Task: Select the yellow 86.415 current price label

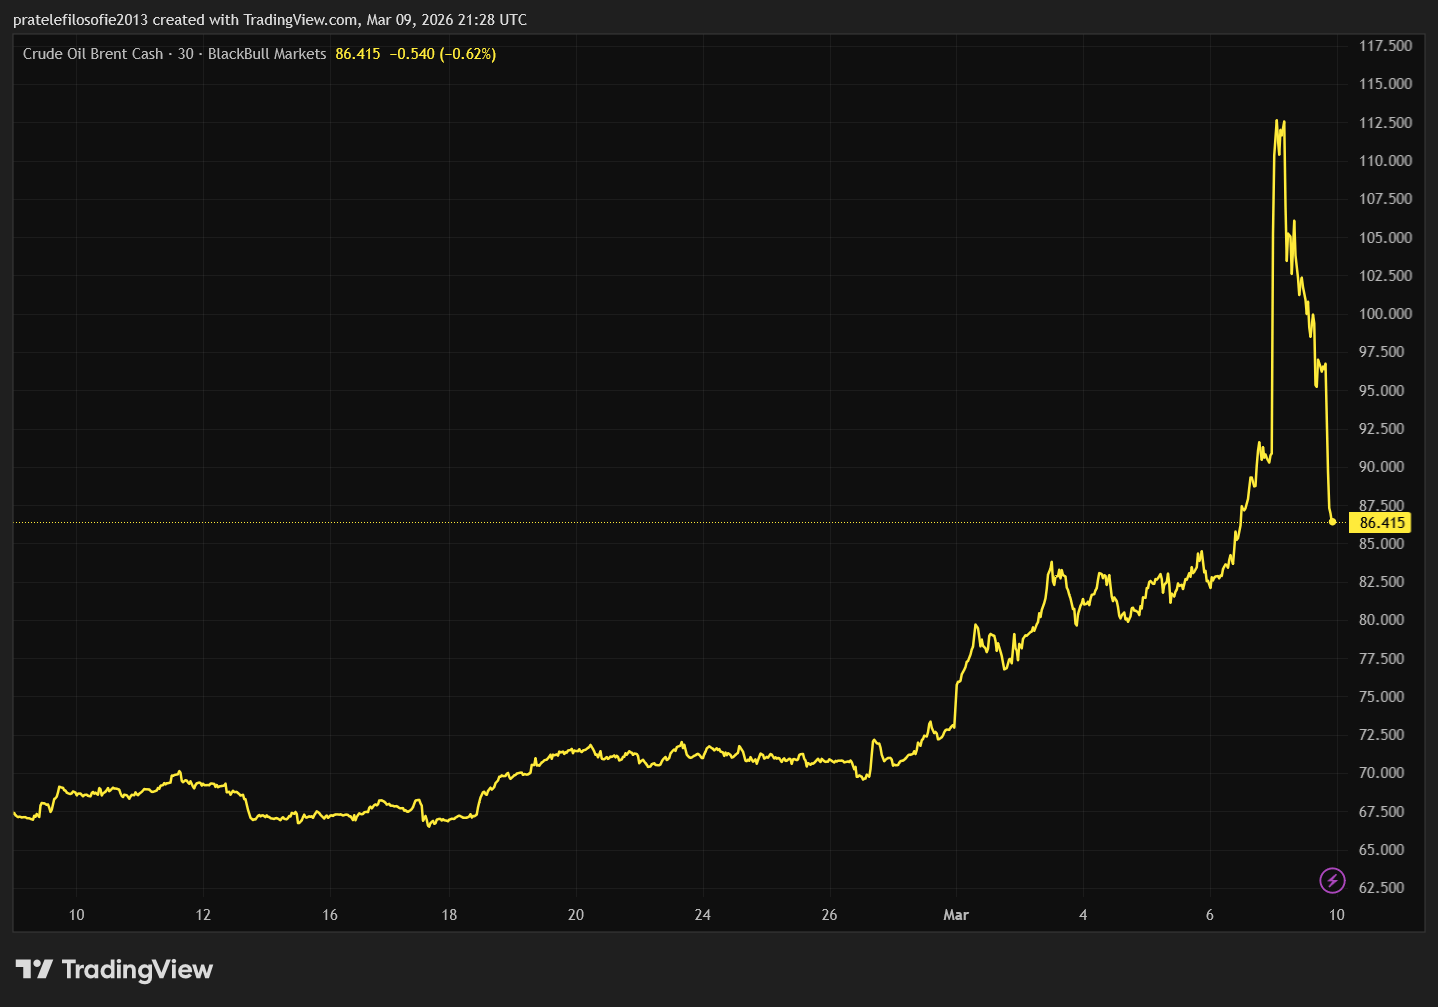Action: pyautogui.click(x=1381, y=523)
